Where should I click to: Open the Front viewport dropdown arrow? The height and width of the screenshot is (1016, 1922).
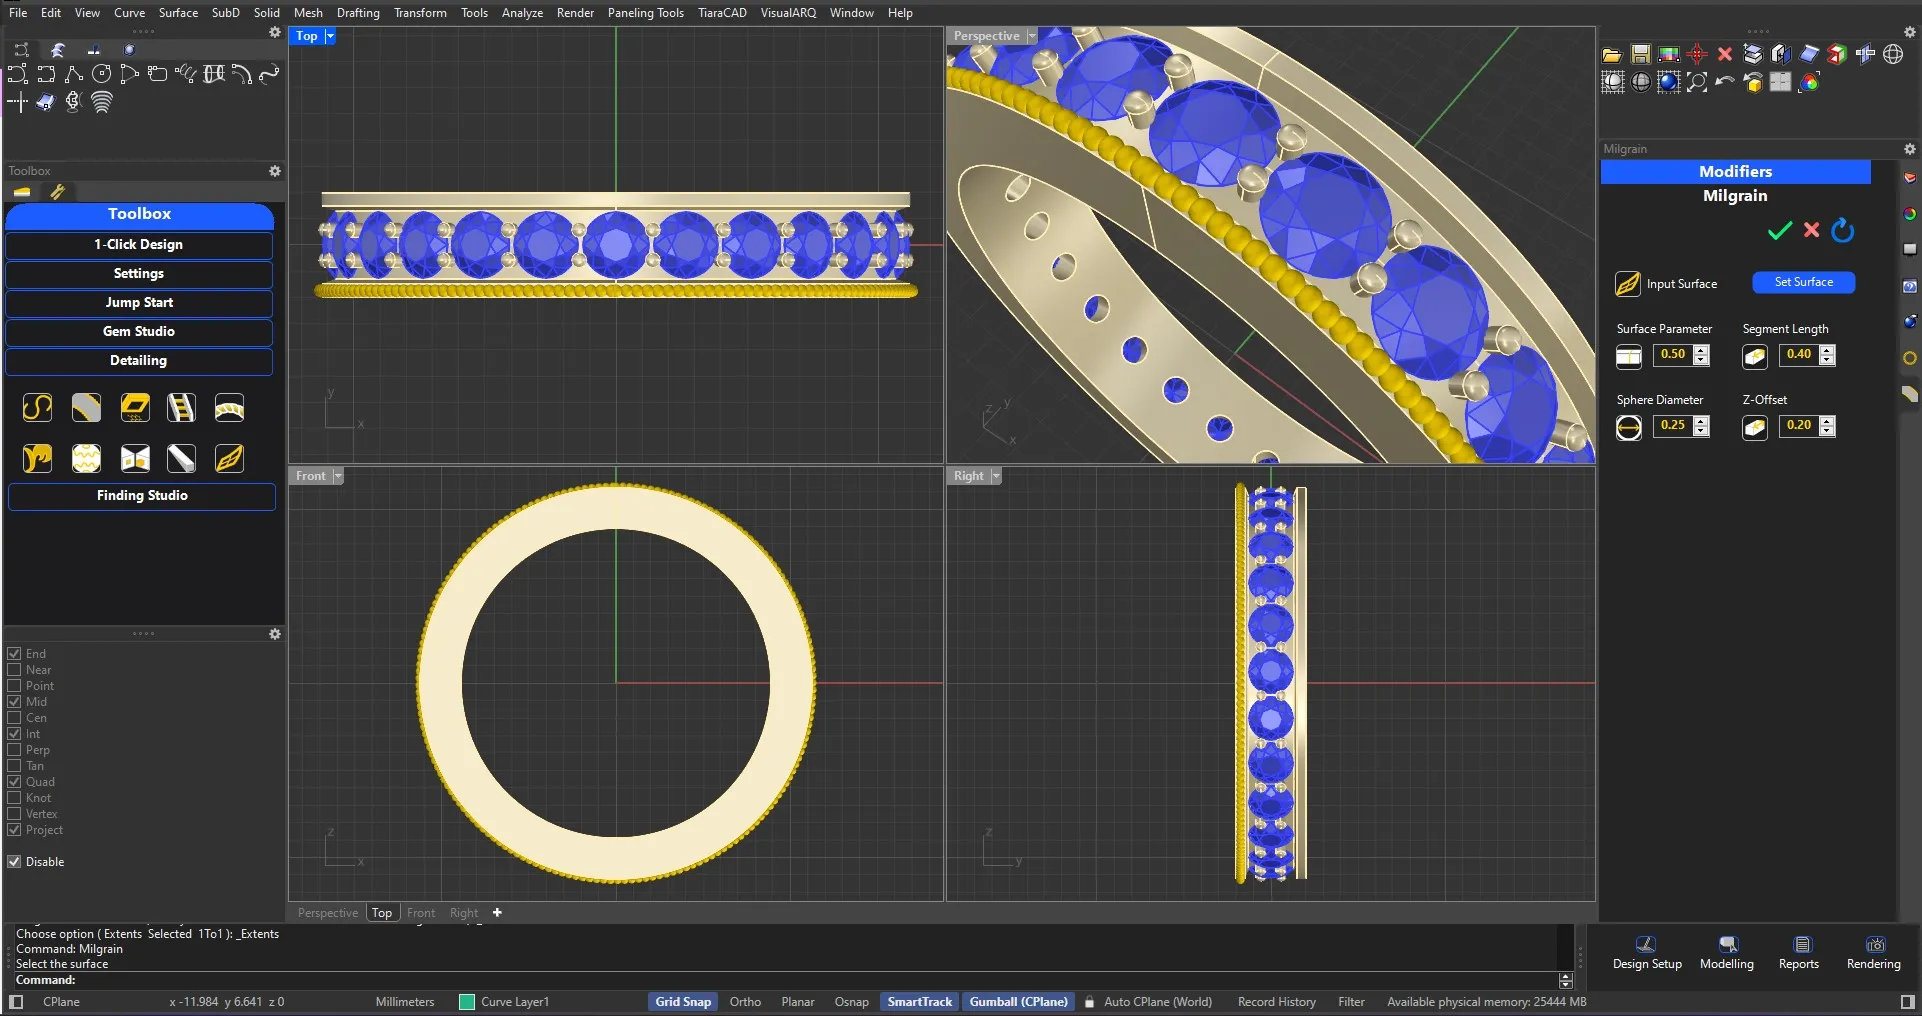[x=338, y=476]
